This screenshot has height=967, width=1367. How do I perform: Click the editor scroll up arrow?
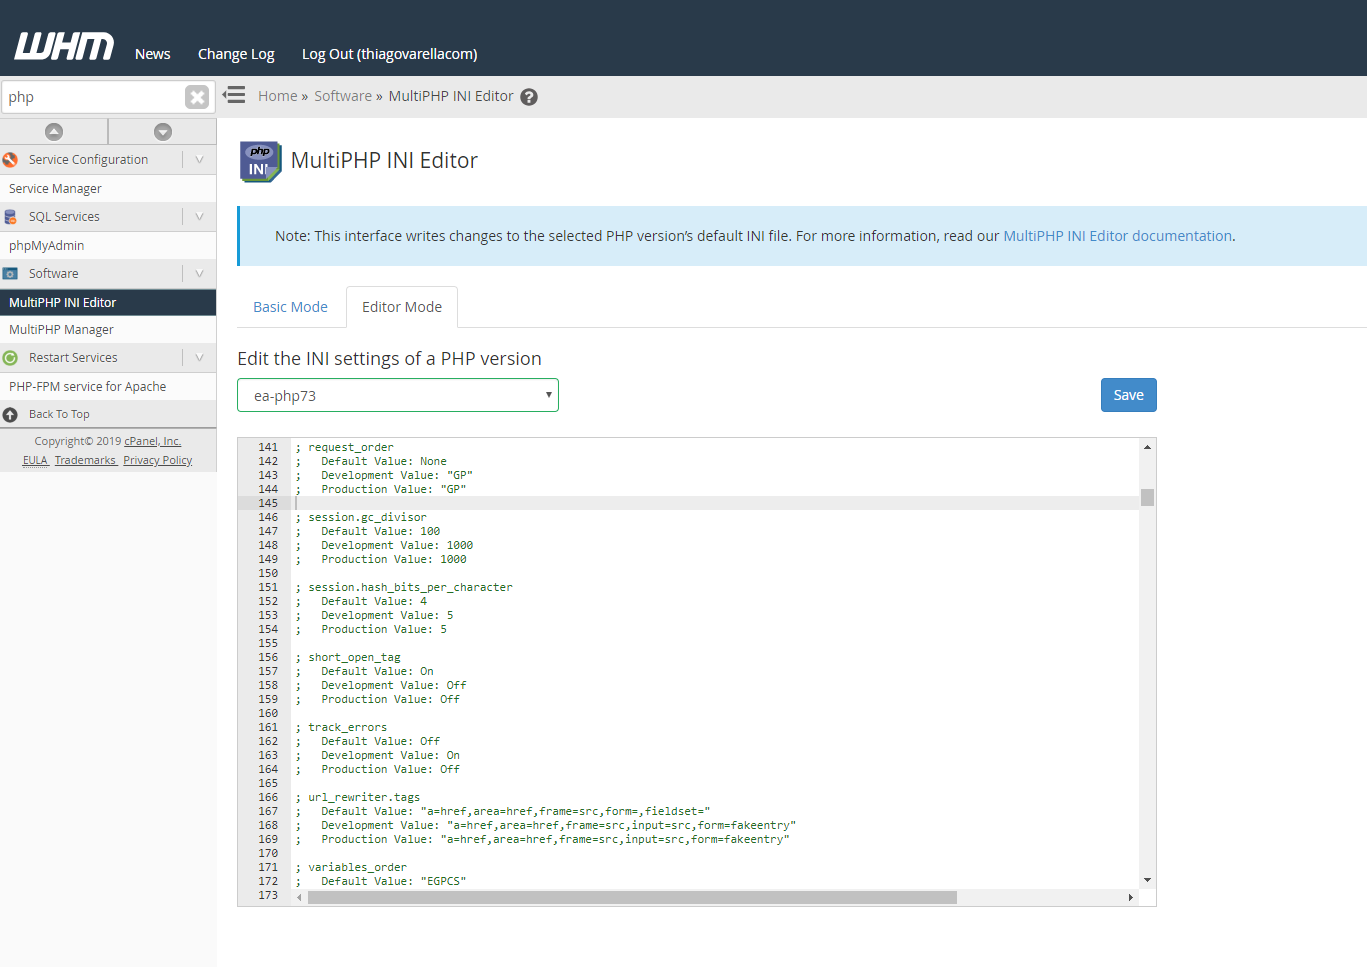(1147, 447)
